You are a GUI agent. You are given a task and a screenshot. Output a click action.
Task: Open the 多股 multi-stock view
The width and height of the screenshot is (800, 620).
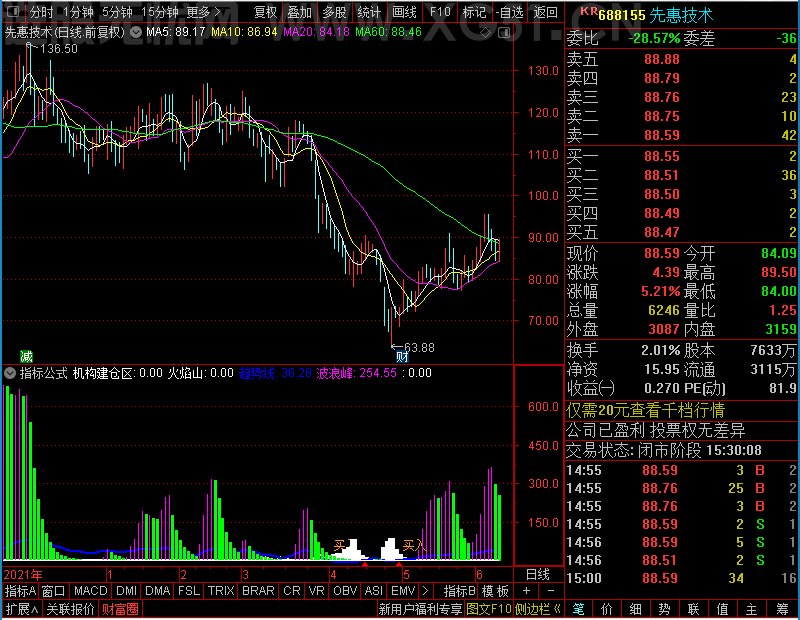click(334, 11)
